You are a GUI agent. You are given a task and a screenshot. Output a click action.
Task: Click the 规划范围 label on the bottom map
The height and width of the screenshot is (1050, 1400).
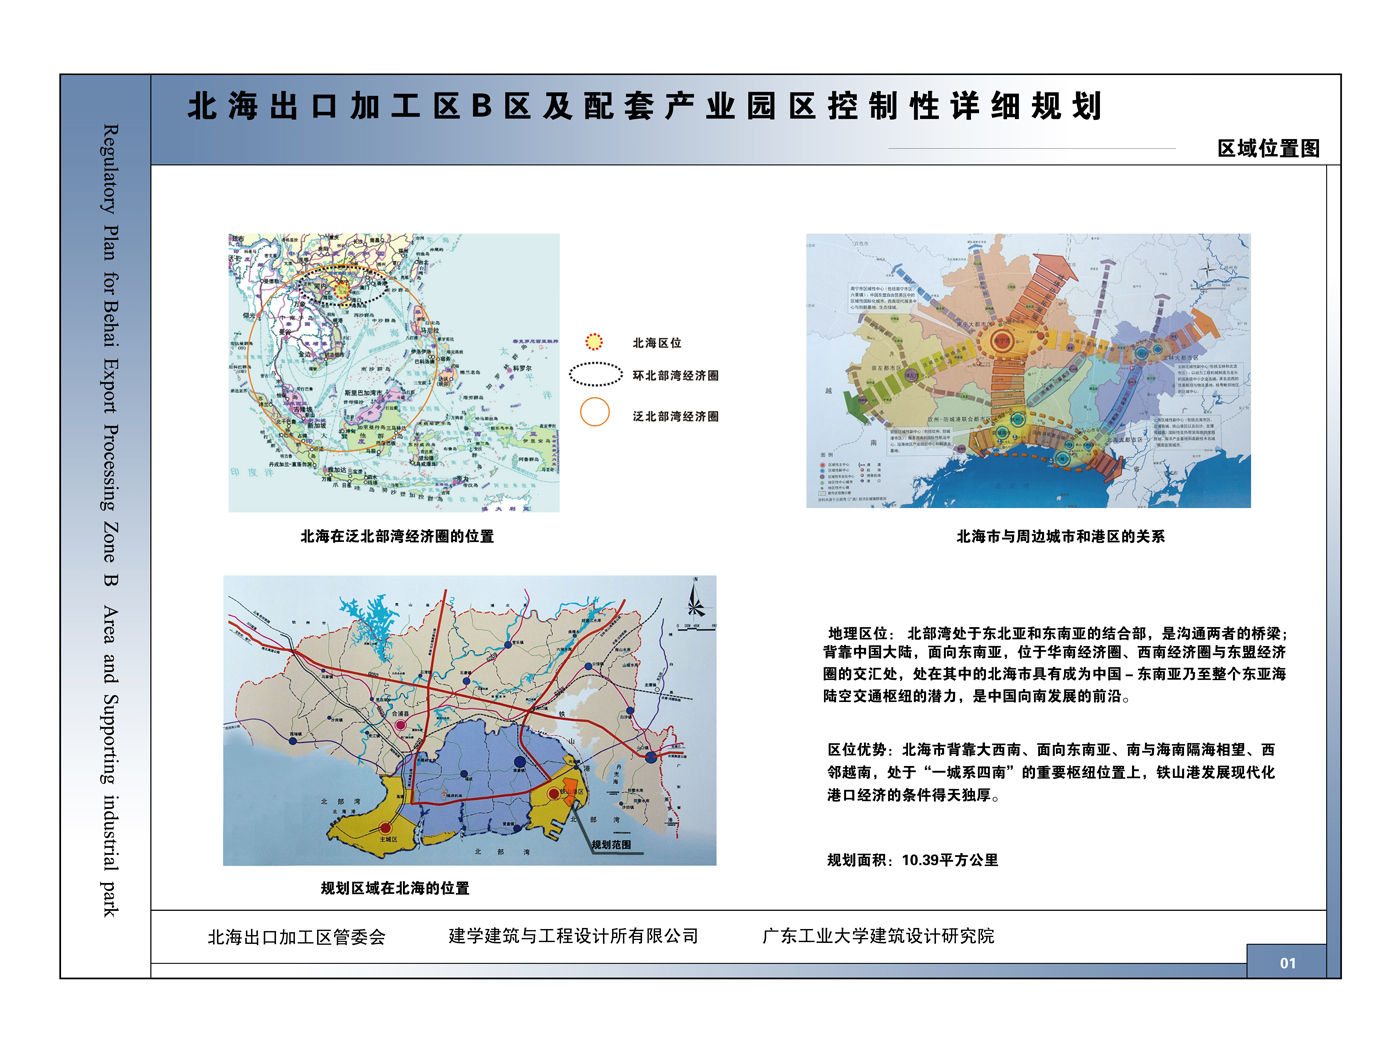[x=611, y=845]
